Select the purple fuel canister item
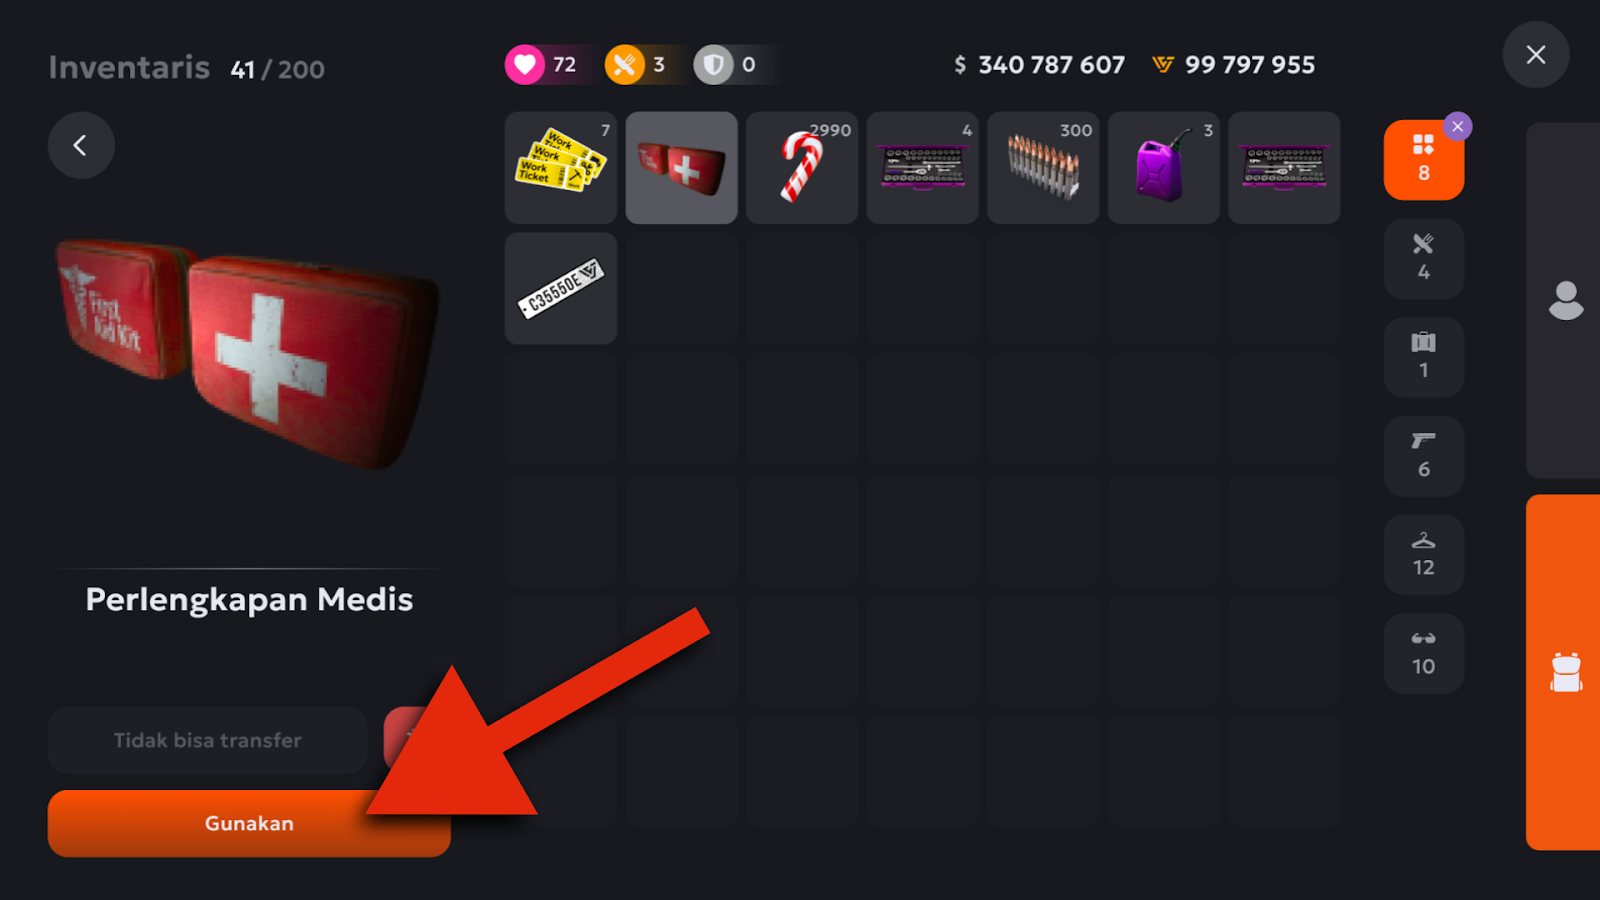 point(1164,168)
